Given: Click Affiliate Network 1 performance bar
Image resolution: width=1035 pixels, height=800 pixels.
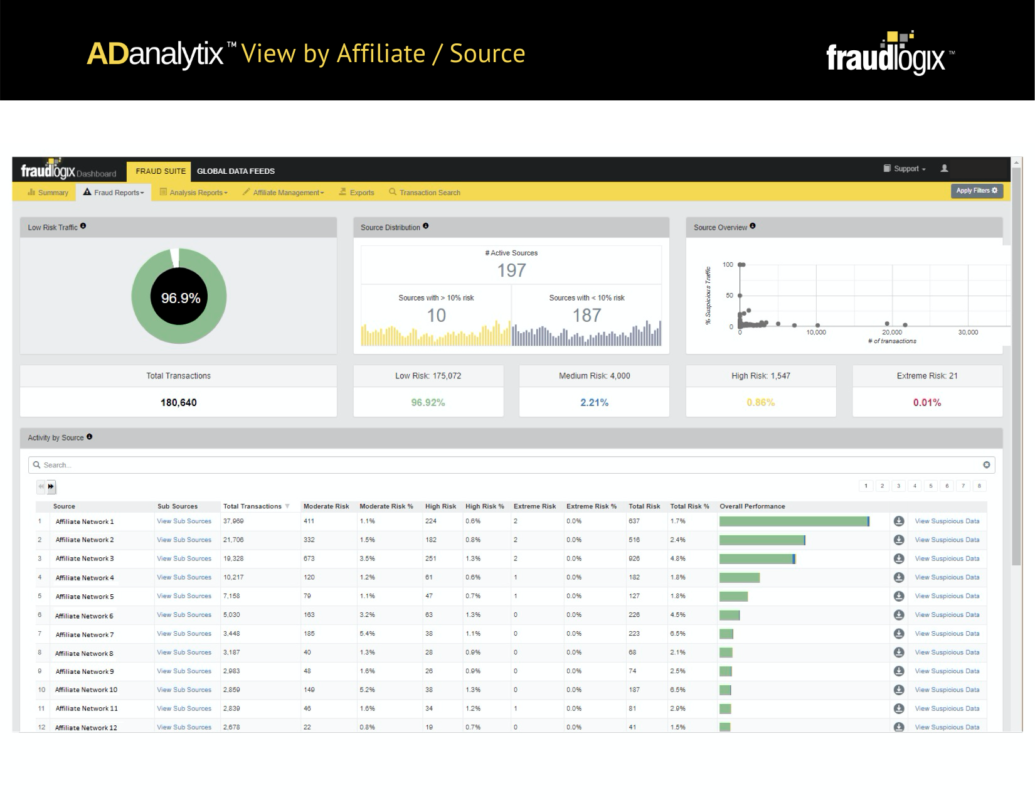Looking at the screenshot, I should pyautogui.click(x=794, y=521).
